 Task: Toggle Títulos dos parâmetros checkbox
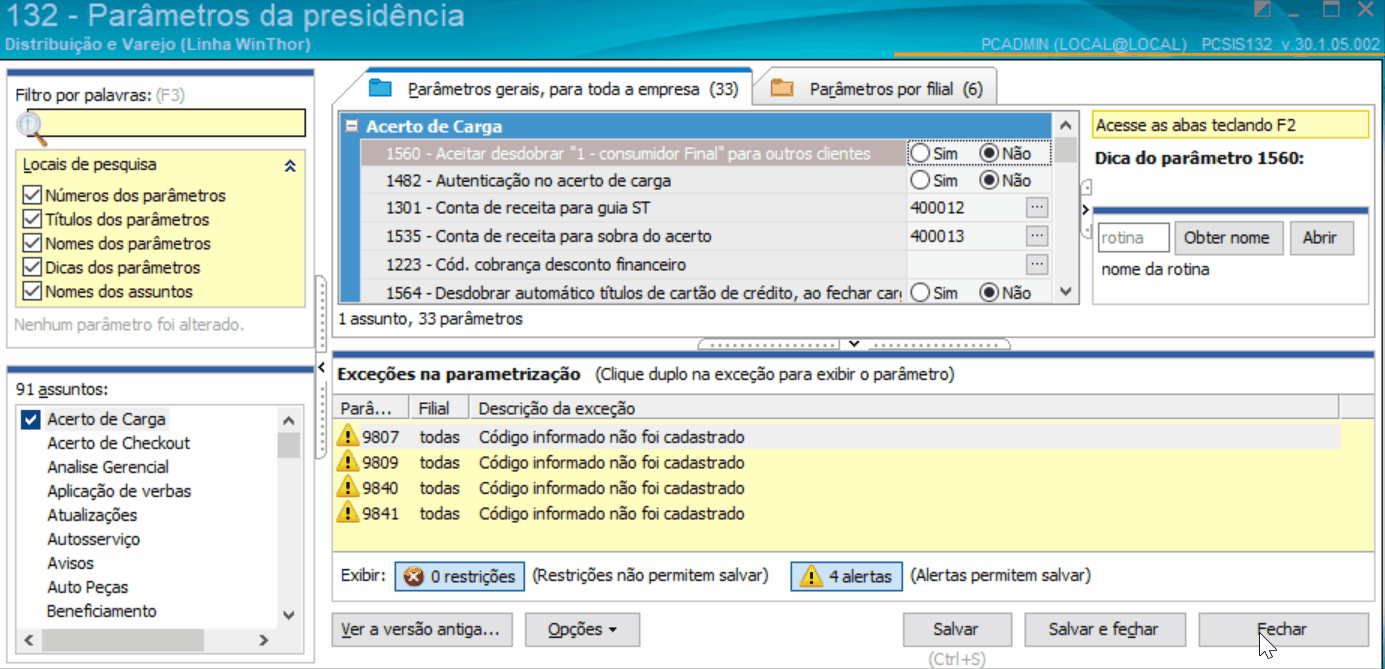tap(31, 220)
